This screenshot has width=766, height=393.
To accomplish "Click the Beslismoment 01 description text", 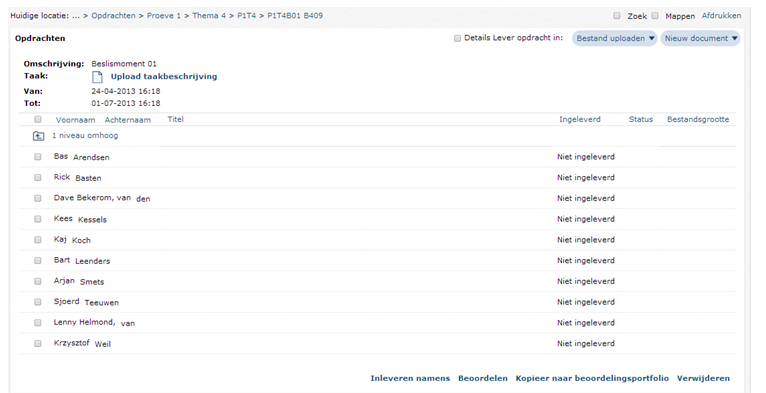I will (124, 64).
